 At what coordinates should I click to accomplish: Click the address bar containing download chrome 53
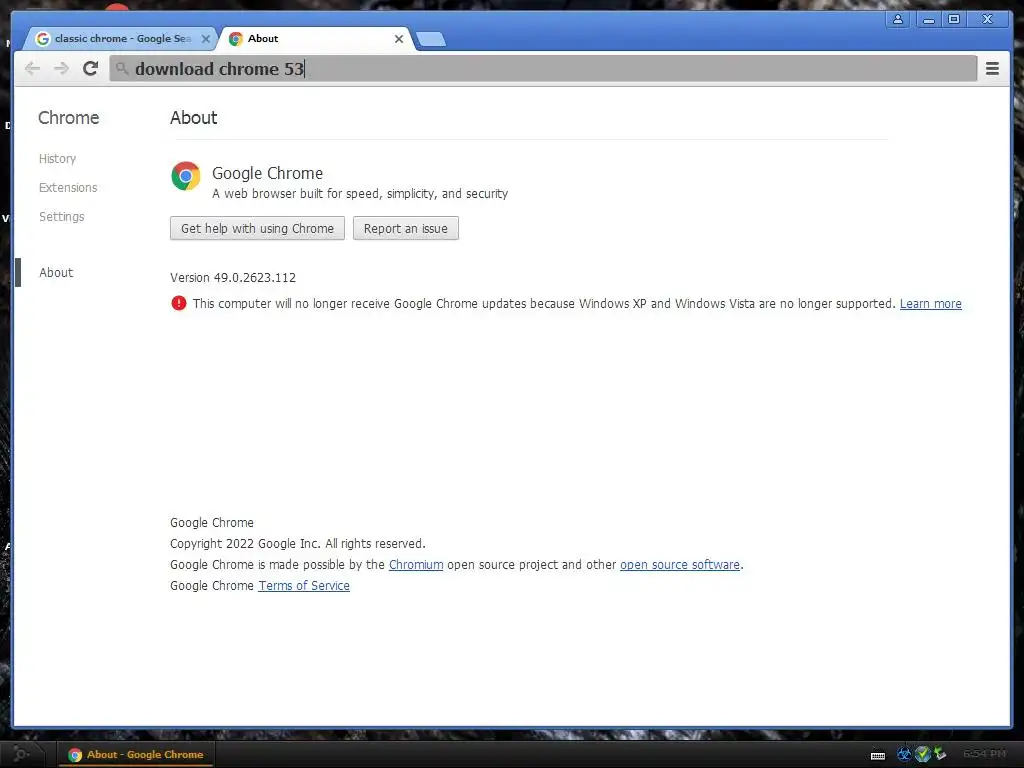(x=543, y=68)
